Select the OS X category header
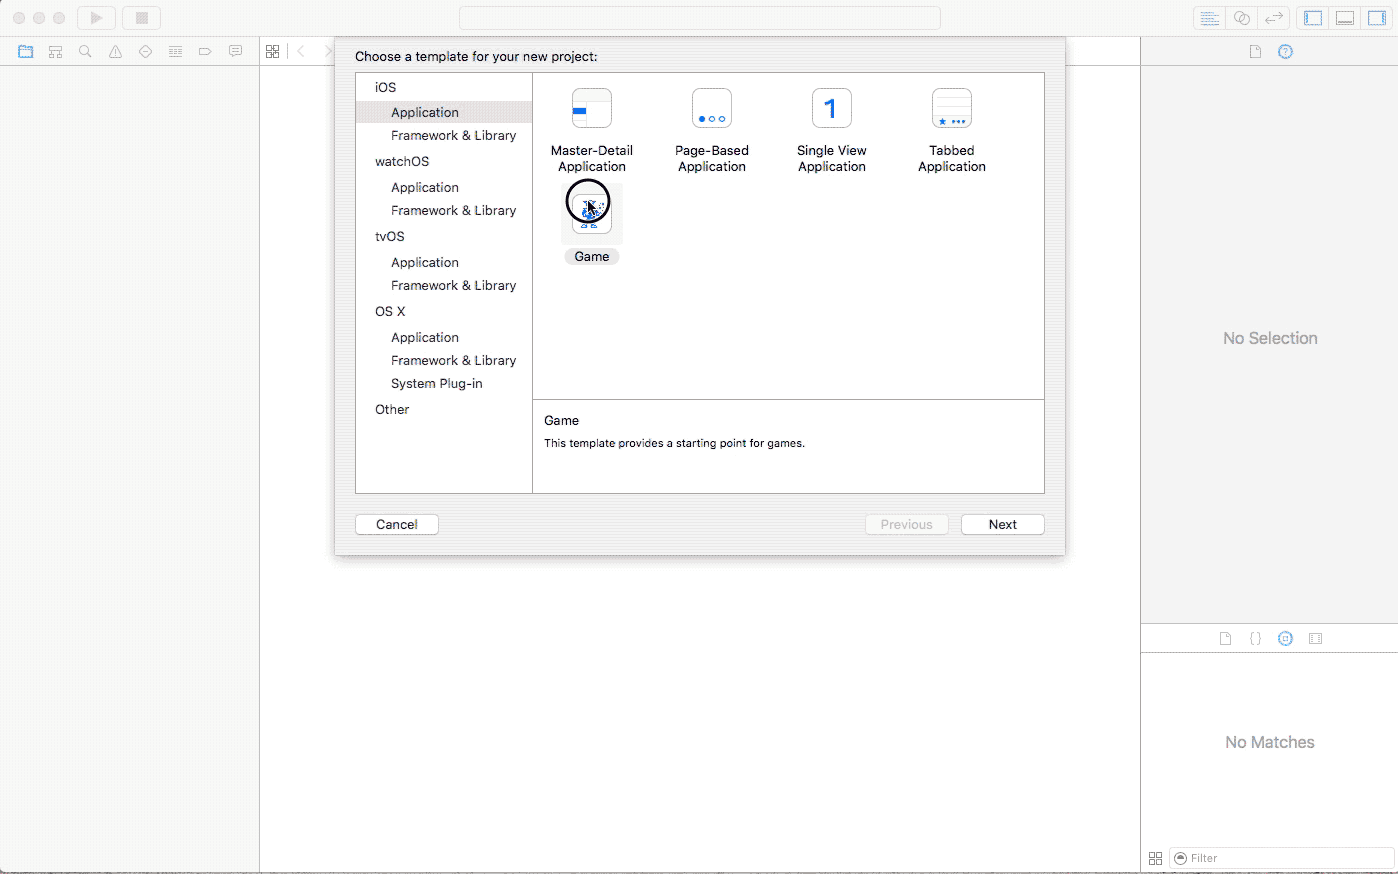The image size is (1398, 874). click(x=390, y=311)
